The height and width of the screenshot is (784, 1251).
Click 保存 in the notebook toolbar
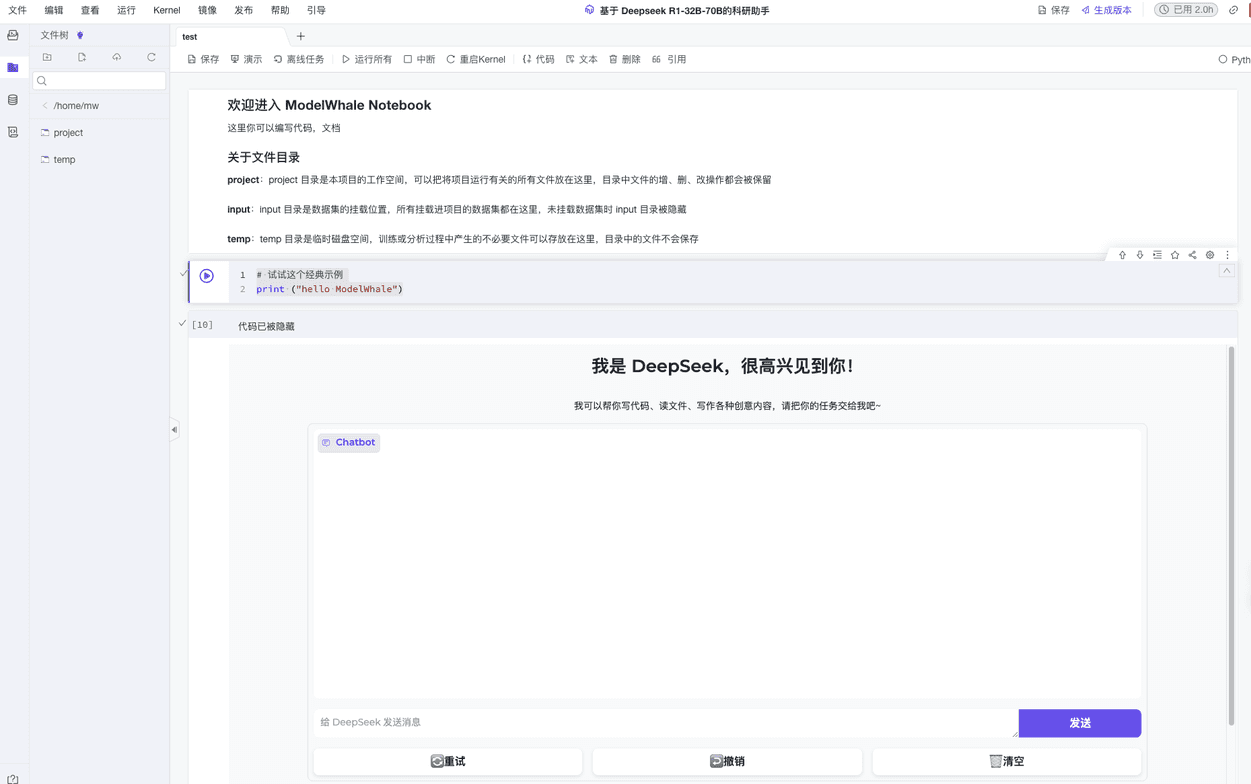pyautogui.click(x=203, y=59)
